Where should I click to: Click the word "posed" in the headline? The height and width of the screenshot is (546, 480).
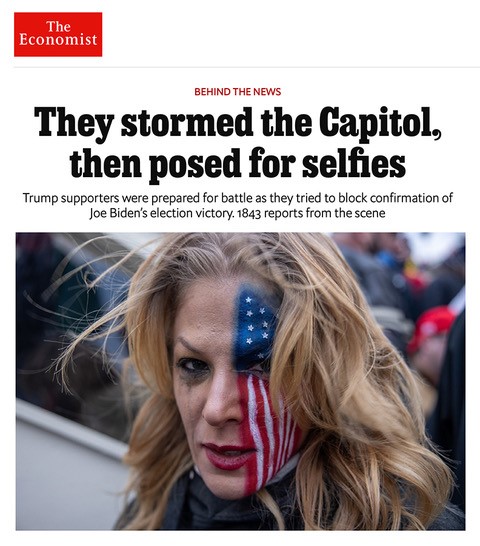pyautogui.click(x=195, y=164)
